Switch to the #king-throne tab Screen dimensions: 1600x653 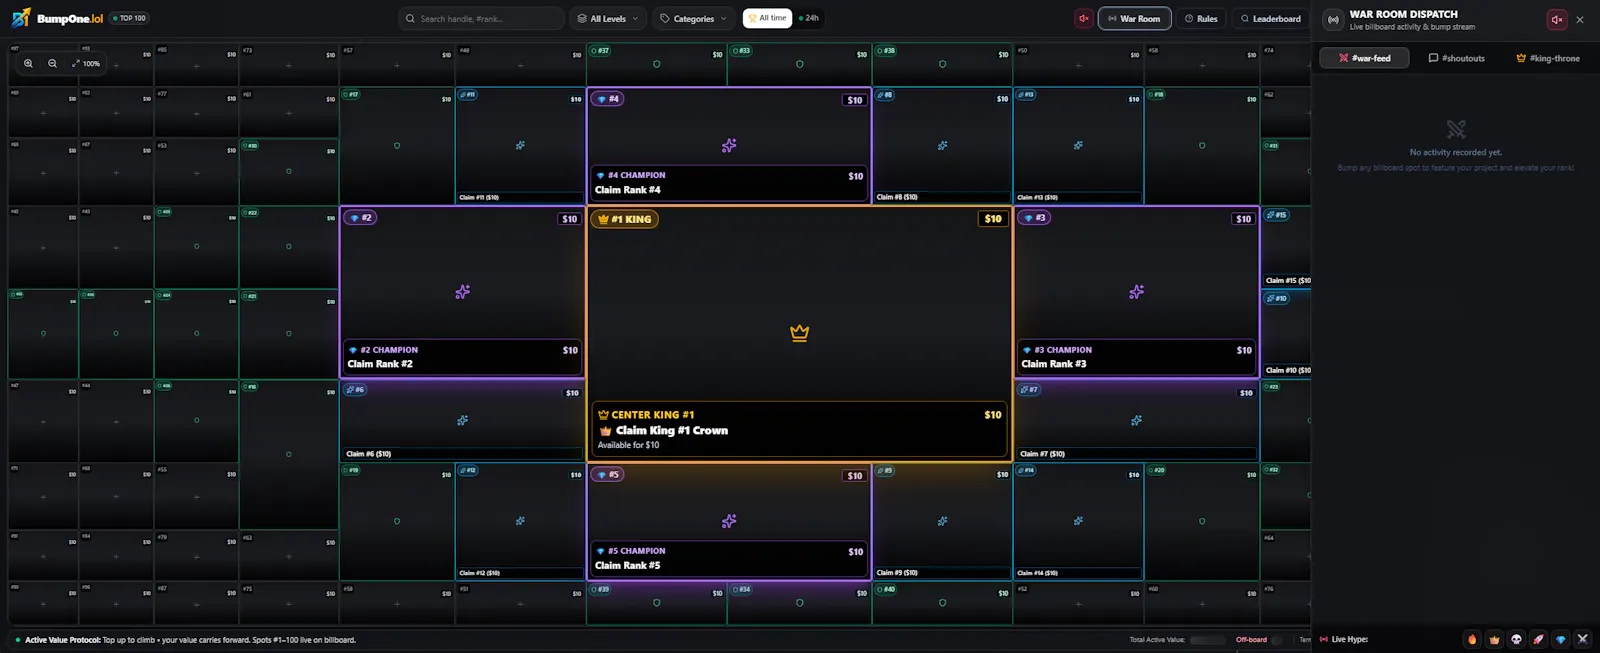click(x=1548, y=58)
